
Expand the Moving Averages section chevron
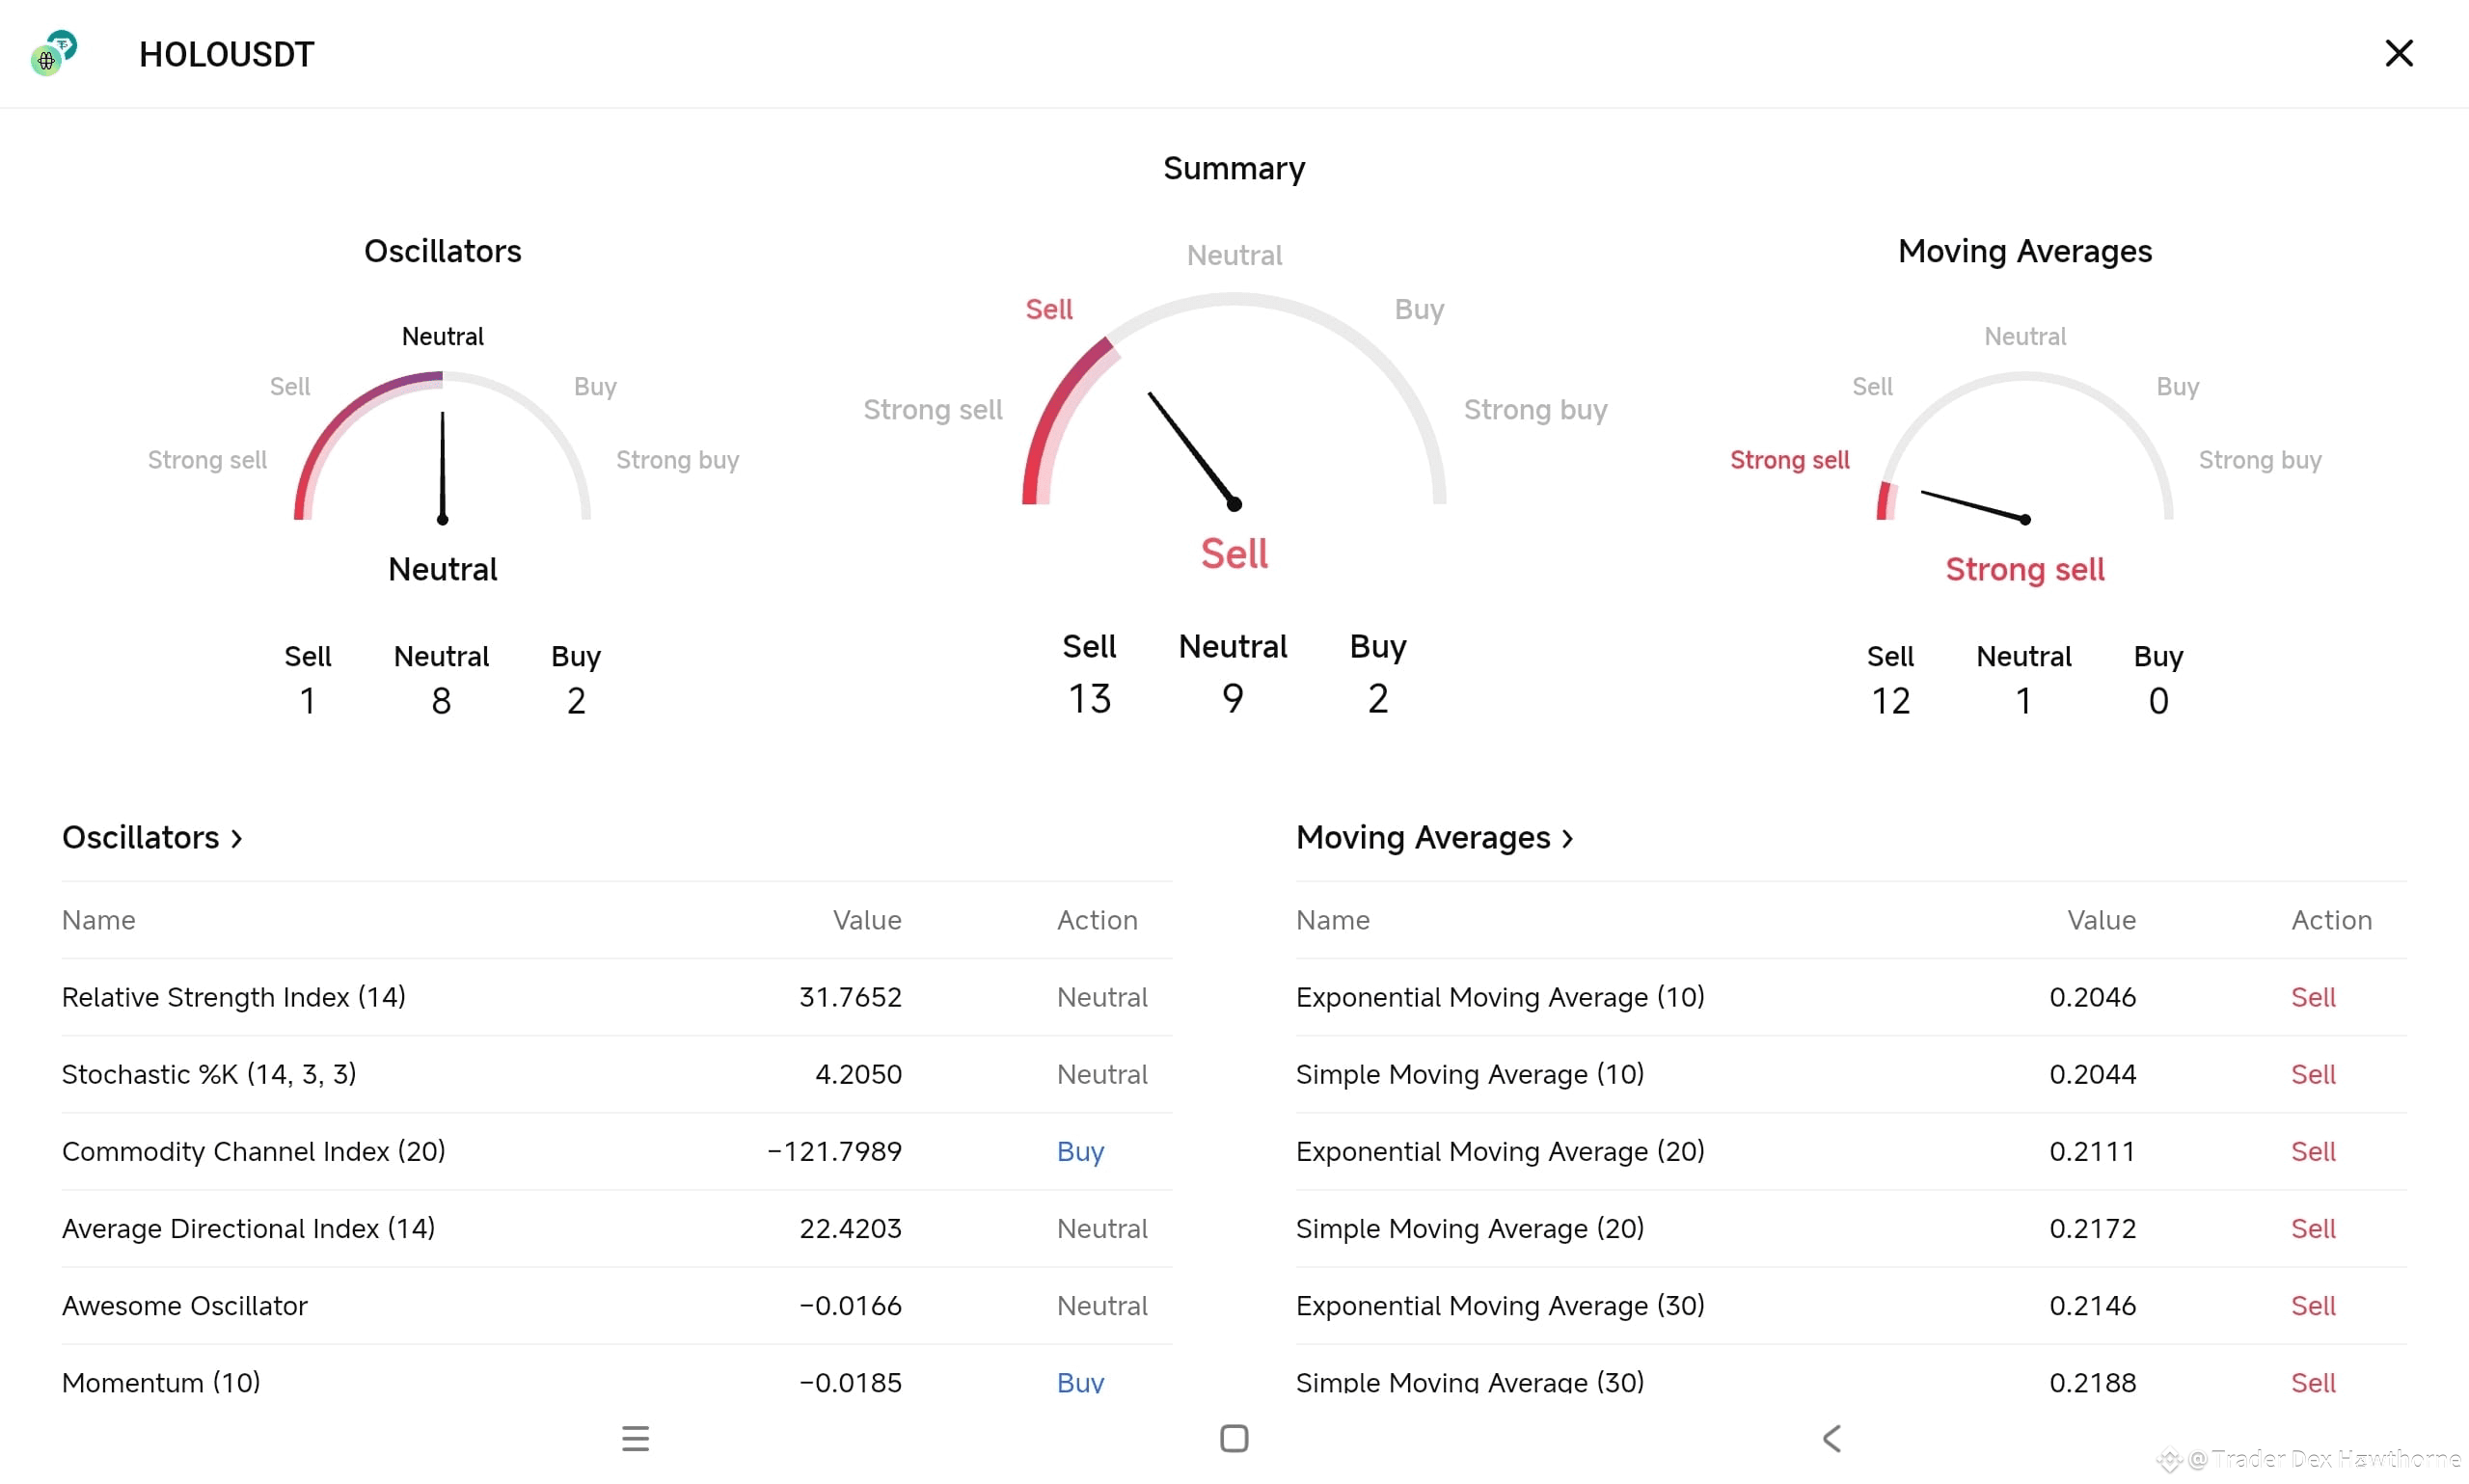(x=1567, y=838)
